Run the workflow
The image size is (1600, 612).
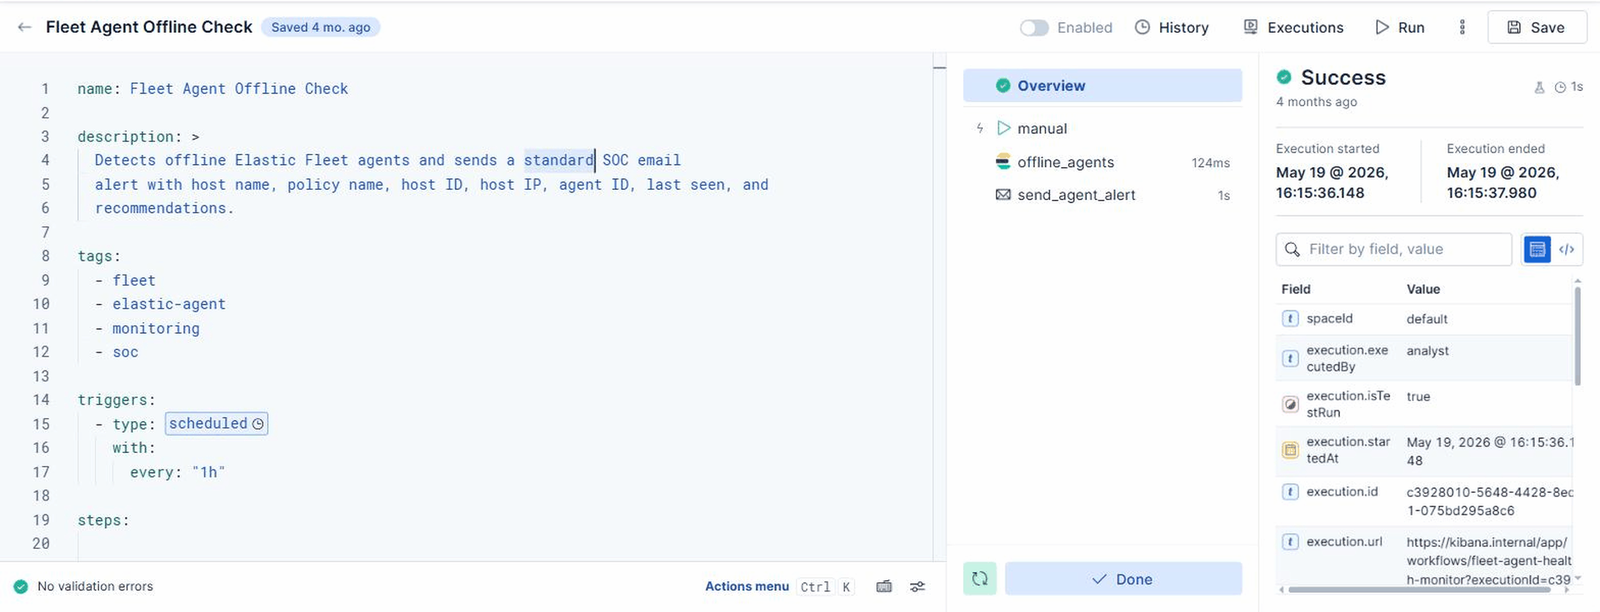point(1400,28)
